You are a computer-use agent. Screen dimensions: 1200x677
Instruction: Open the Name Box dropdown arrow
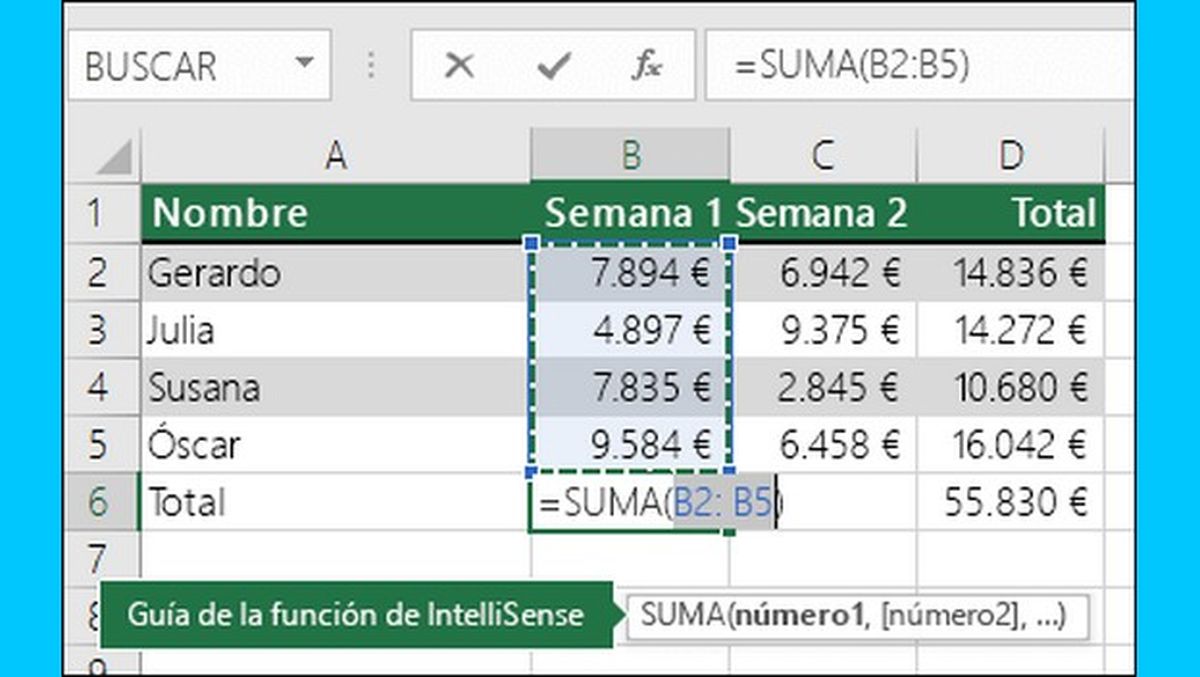(305, 60)
